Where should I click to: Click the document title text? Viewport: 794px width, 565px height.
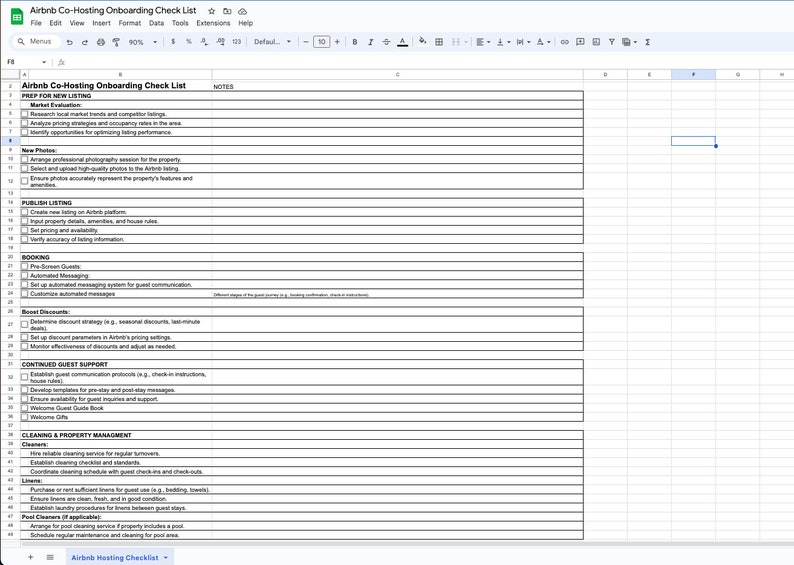pyautogui.click(x=113, y=10)
